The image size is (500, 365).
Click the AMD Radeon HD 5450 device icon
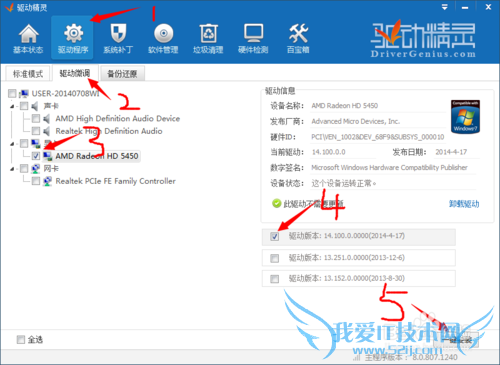coord(48,156)
